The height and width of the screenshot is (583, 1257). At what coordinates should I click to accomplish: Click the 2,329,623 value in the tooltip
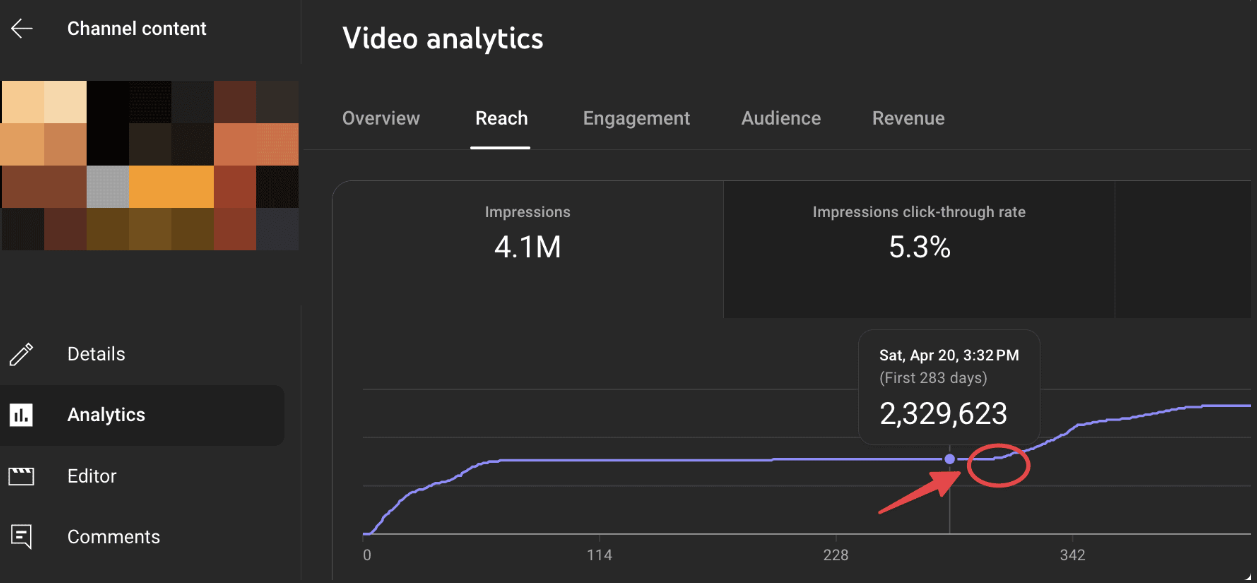coord(942,413)
